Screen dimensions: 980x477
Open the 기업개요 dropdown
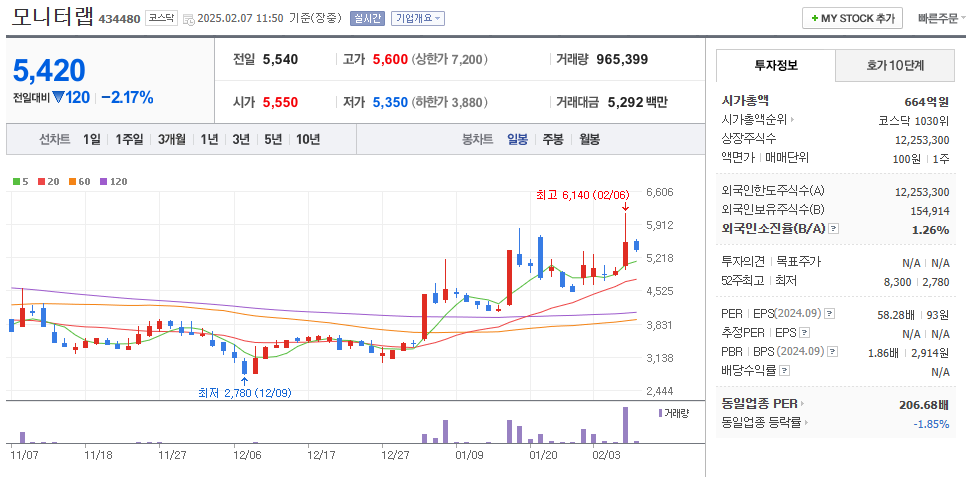click(418, 18)
